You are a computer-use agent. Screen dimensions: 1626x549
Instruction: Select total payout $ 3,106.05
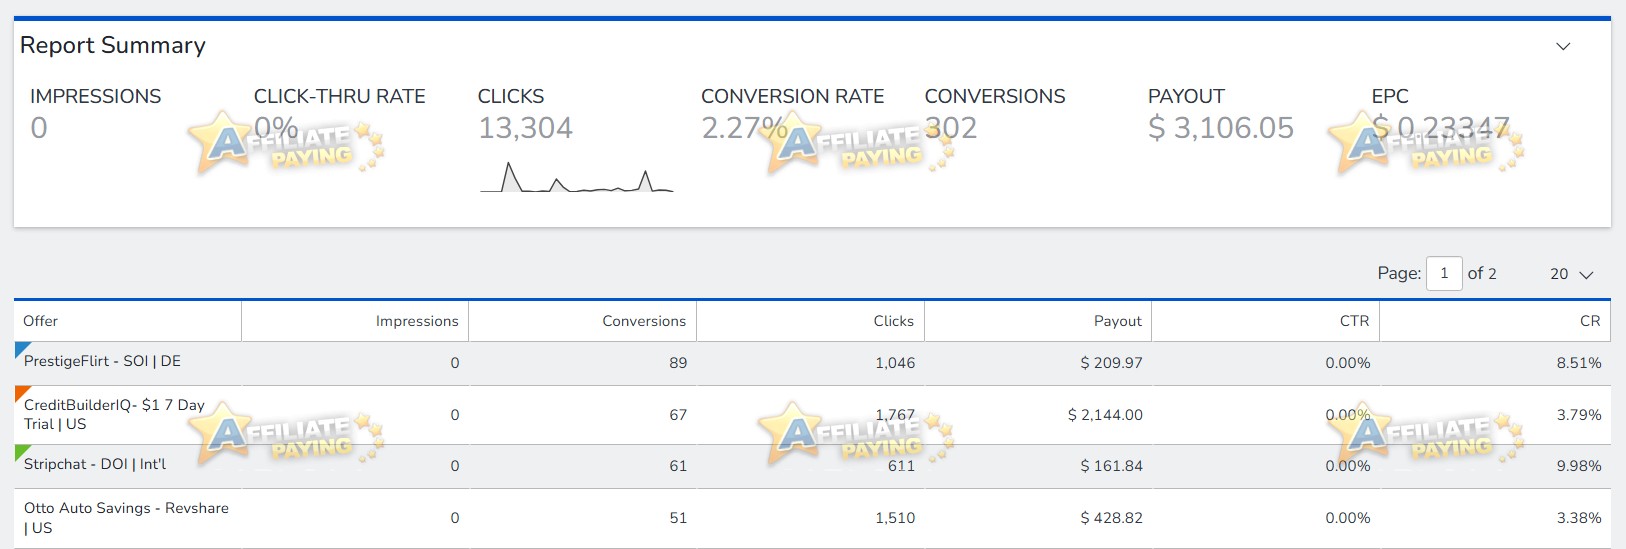click(x=1221, y=128)
